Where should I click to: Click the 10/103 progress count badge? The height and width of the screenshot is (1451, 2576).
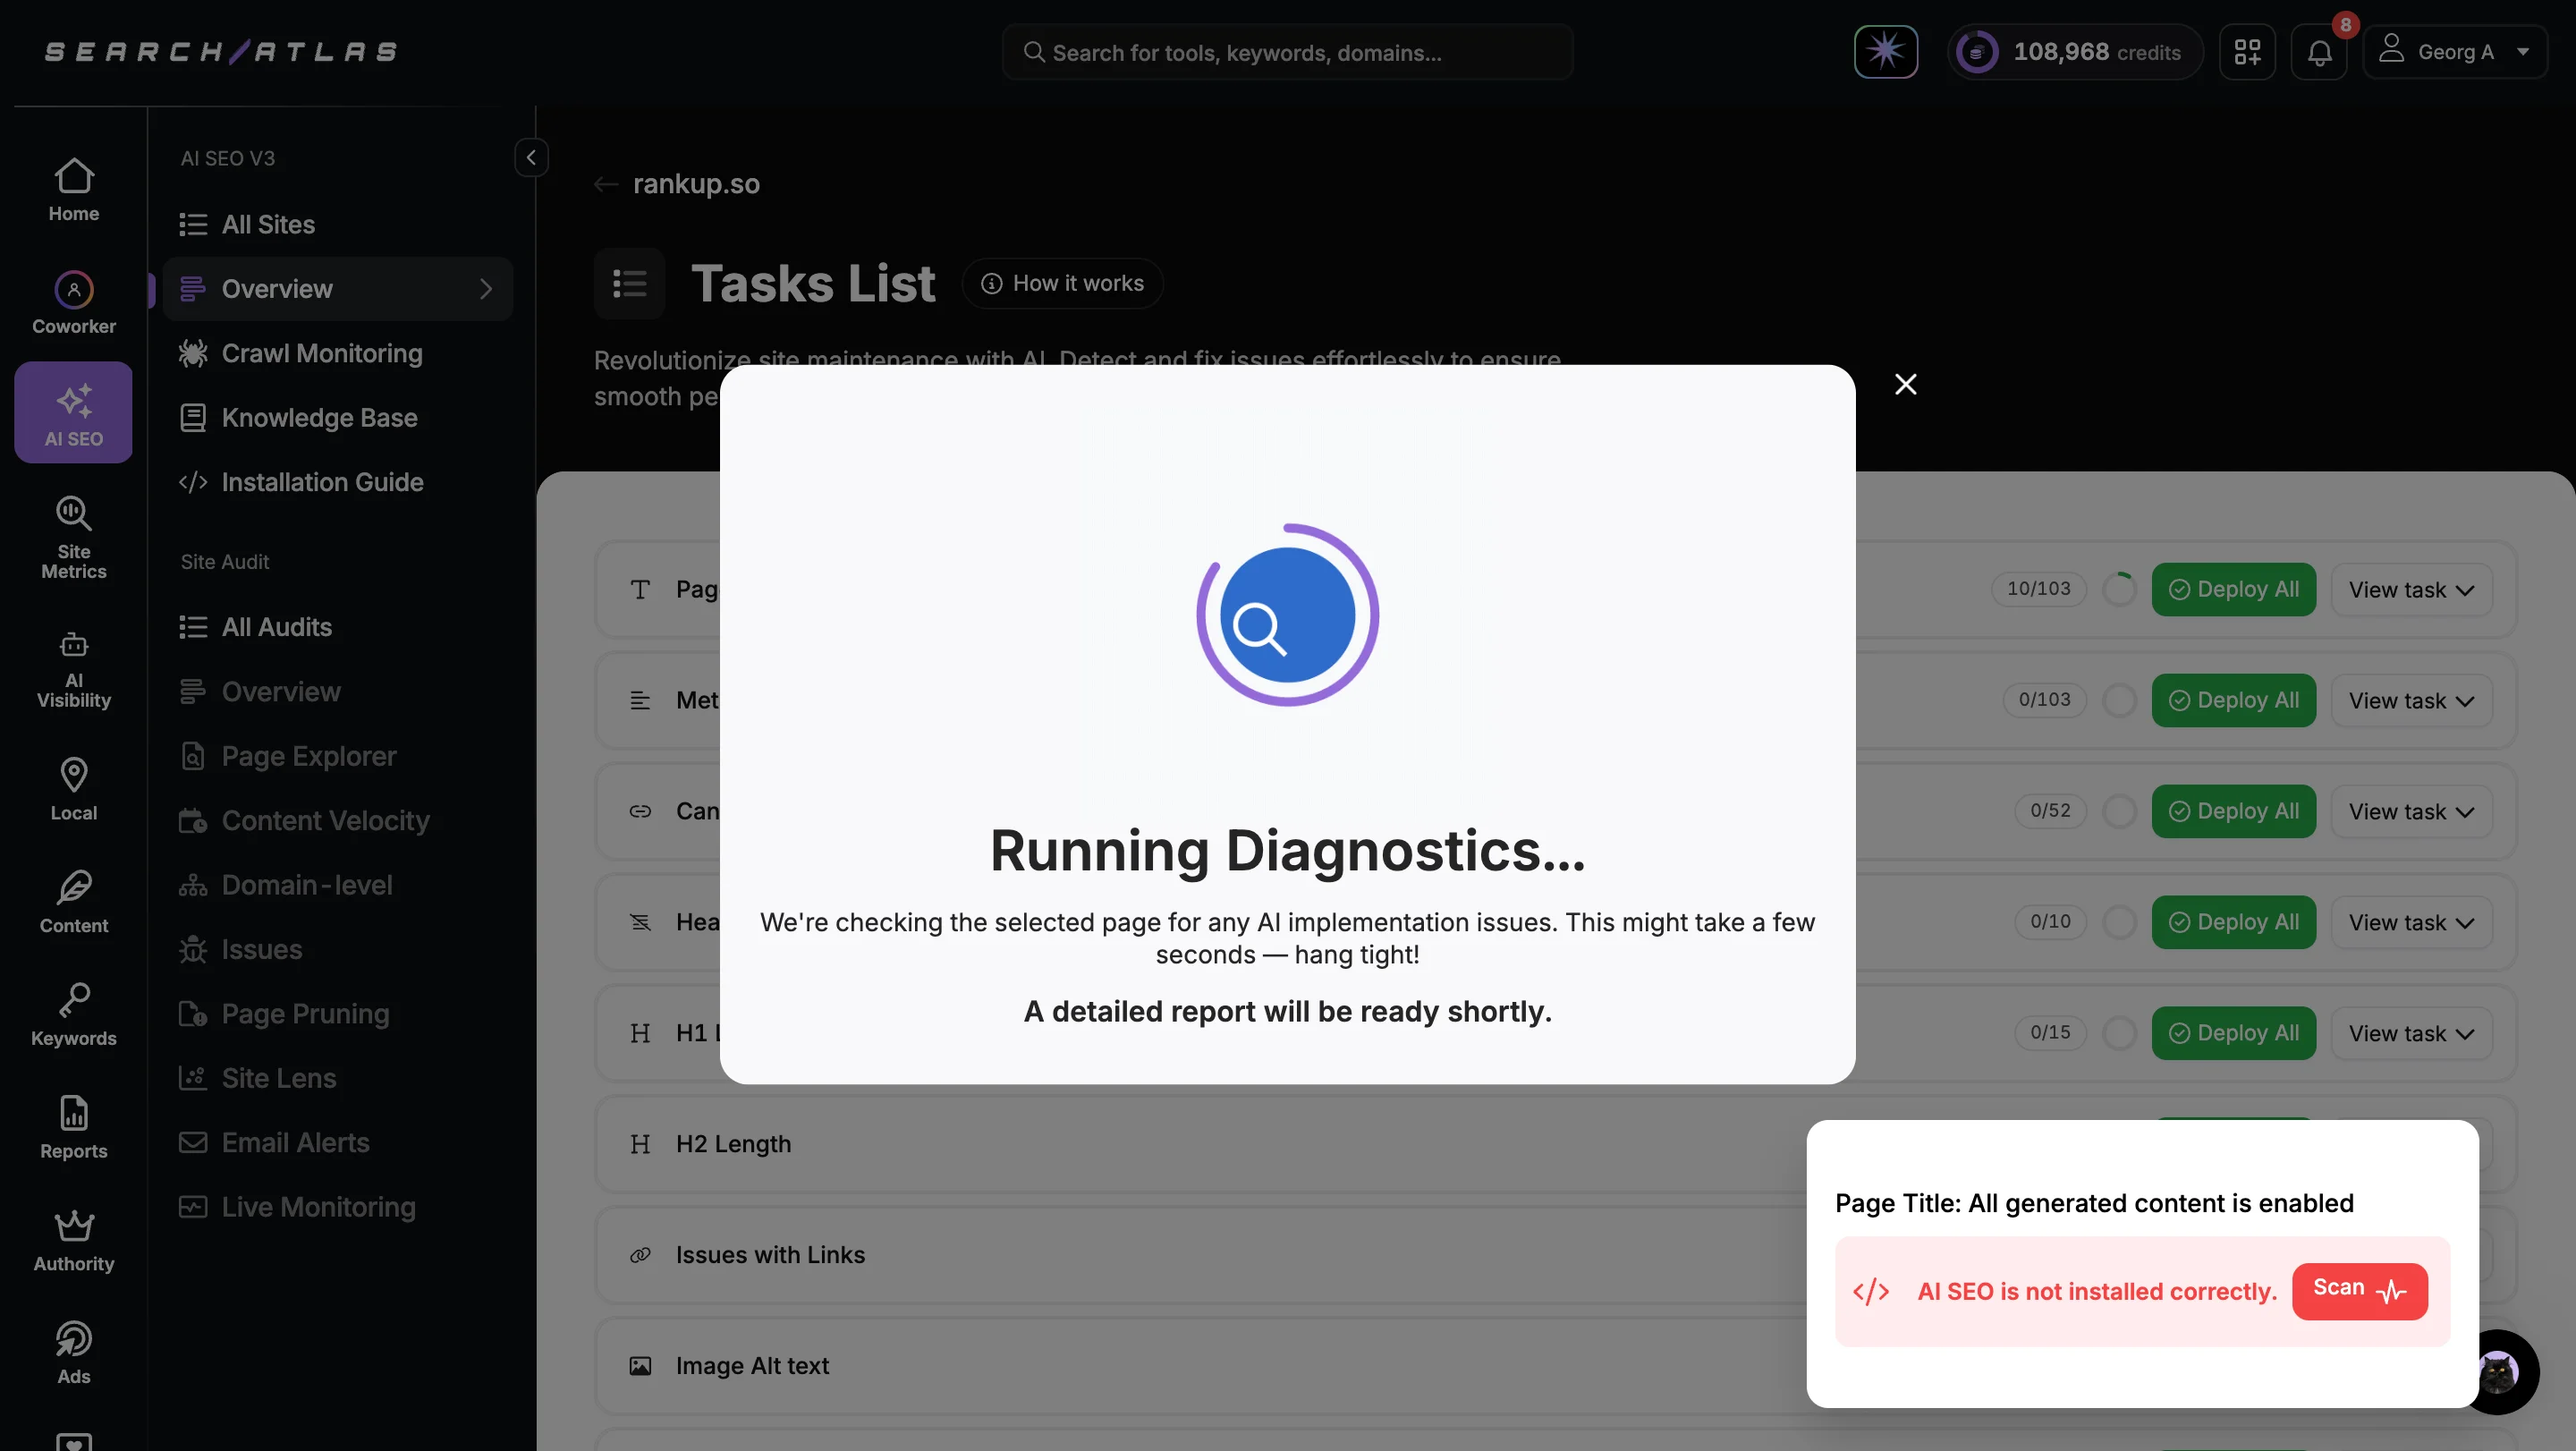(x=2038, y=588)
